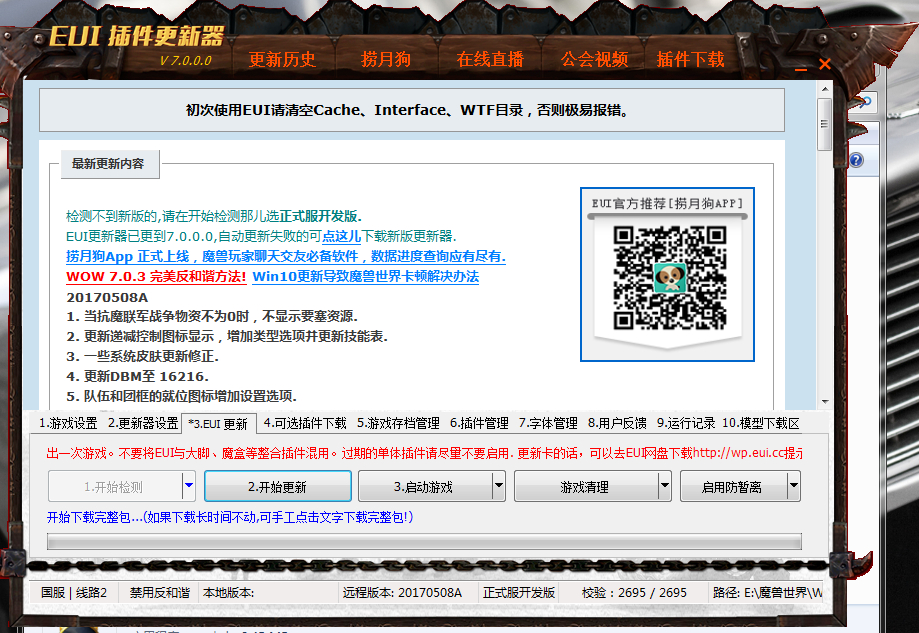Open 插件下载 in the top bar
The height and width of the screenshot is (633, 919).
(x=690, y=59)
